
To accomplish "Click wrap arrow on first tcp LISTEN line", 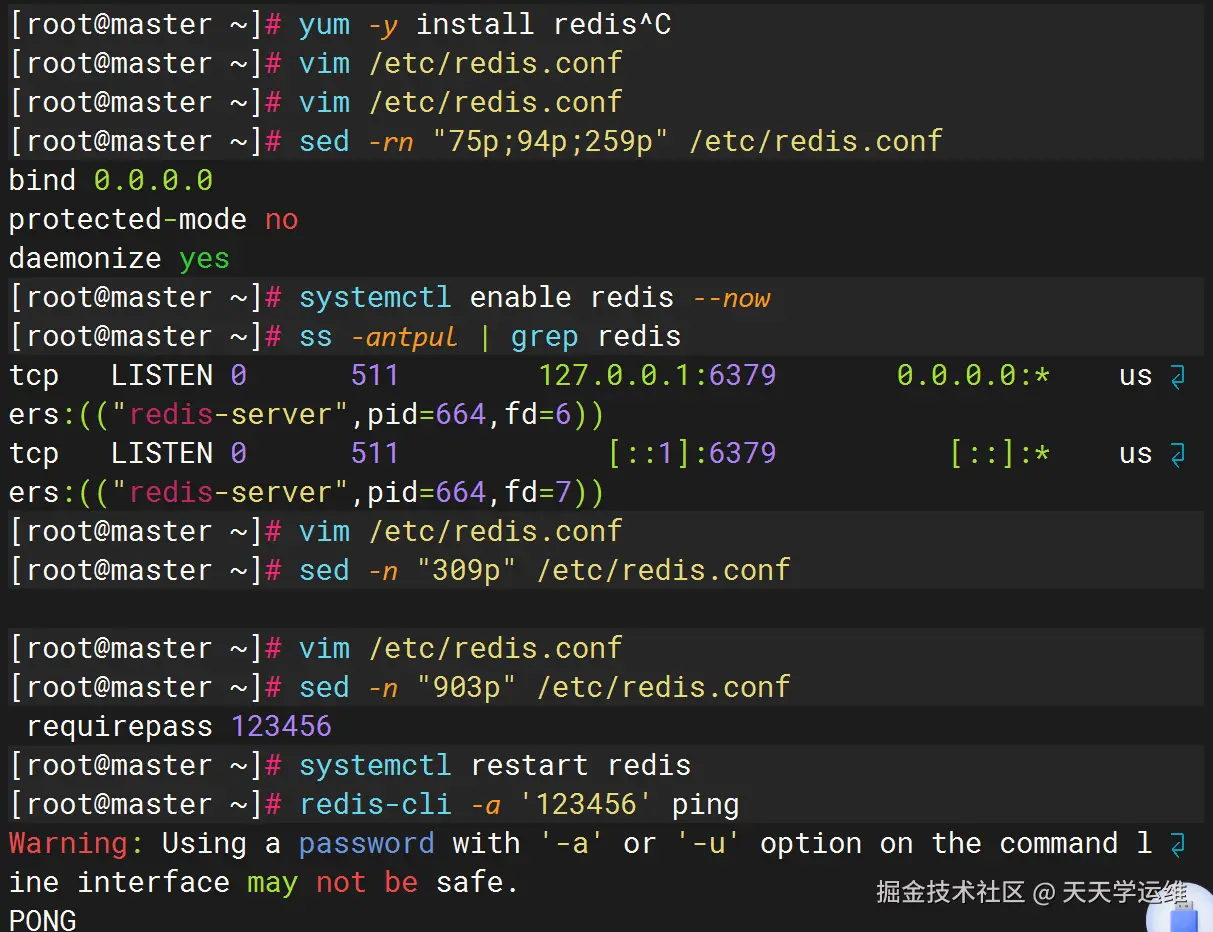I will [1177, 377].
